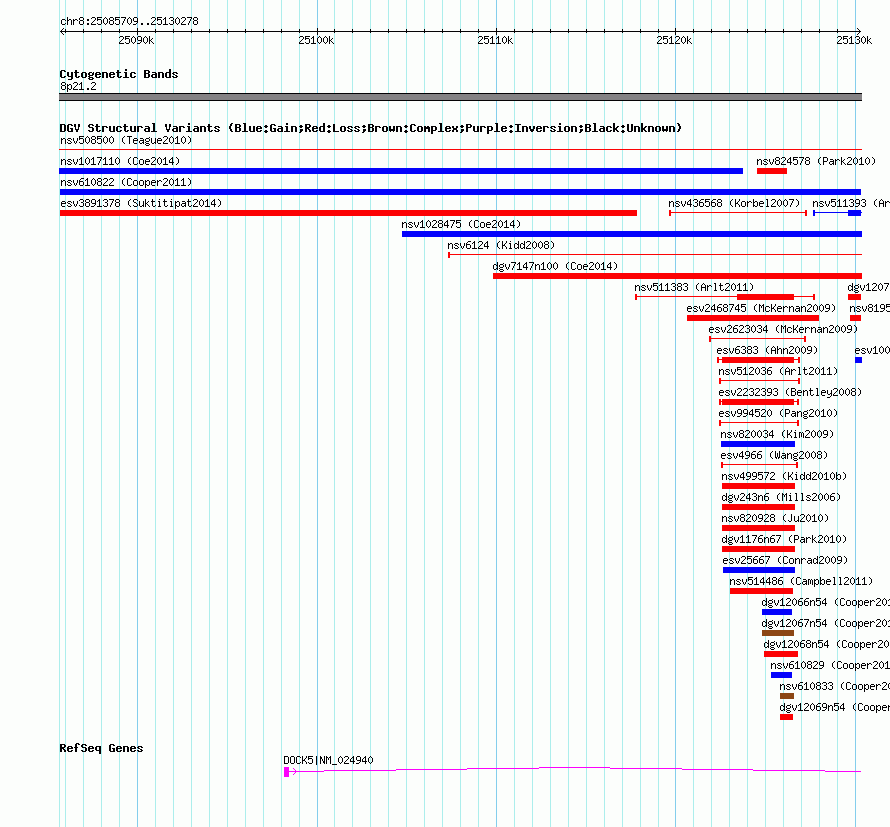Select the nsv610829 blue bar
Viewport: 890px width, 827px height.
(781, 675)
